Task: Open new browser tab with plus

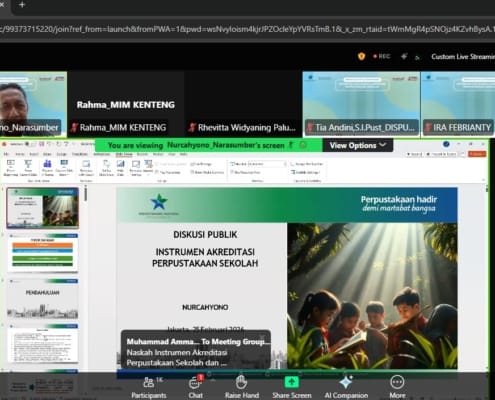Action: coord(22,5)
